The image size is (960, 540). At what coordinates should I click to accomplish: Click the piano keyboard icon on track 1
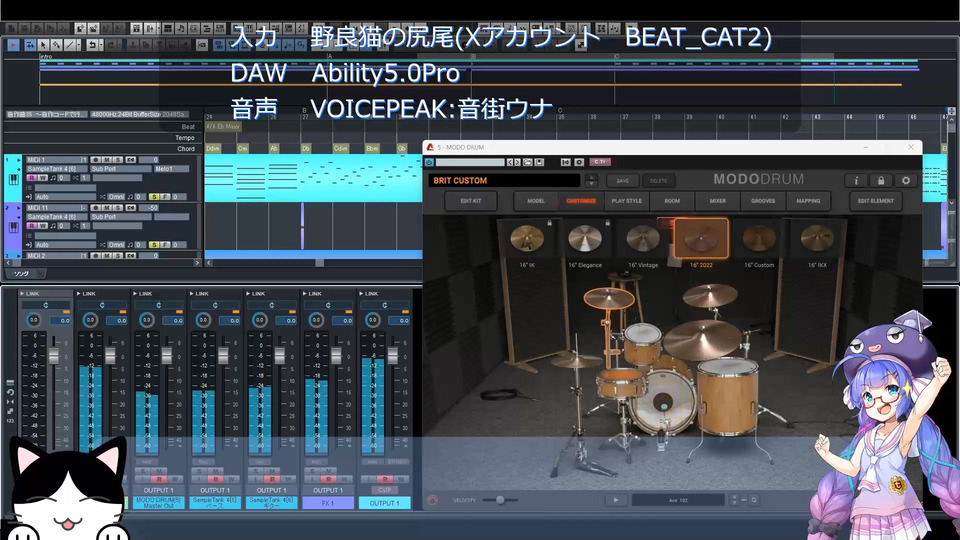pos(13,180)
